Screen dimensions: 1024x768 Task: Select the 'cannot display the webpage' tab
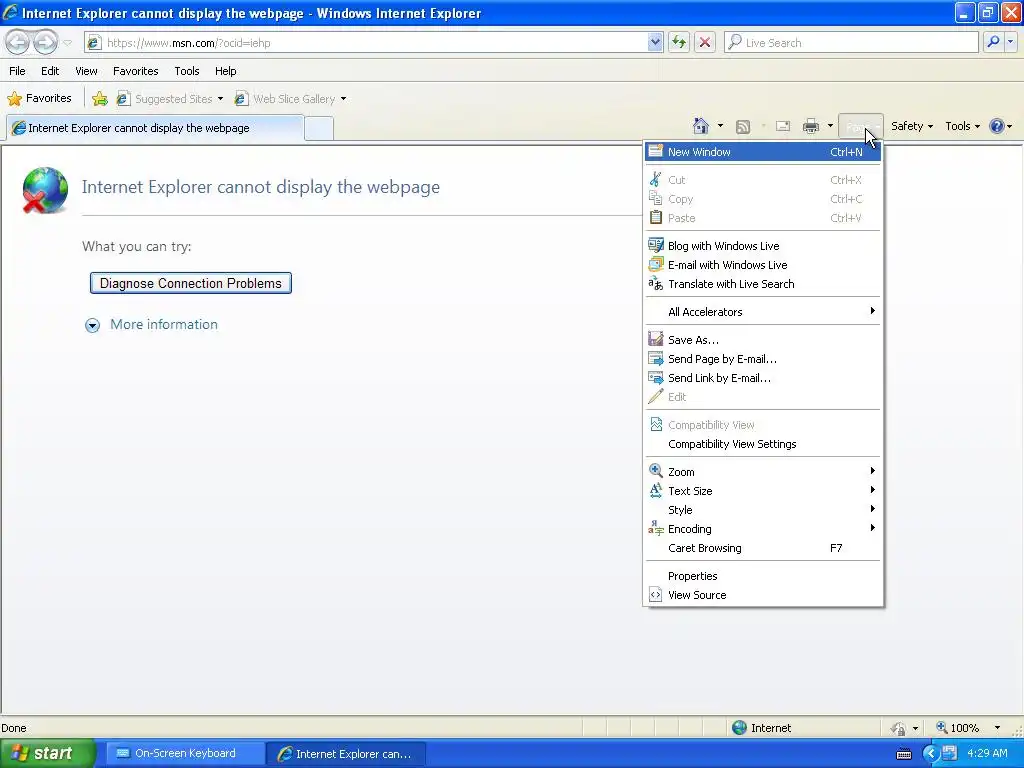(155, 127)
